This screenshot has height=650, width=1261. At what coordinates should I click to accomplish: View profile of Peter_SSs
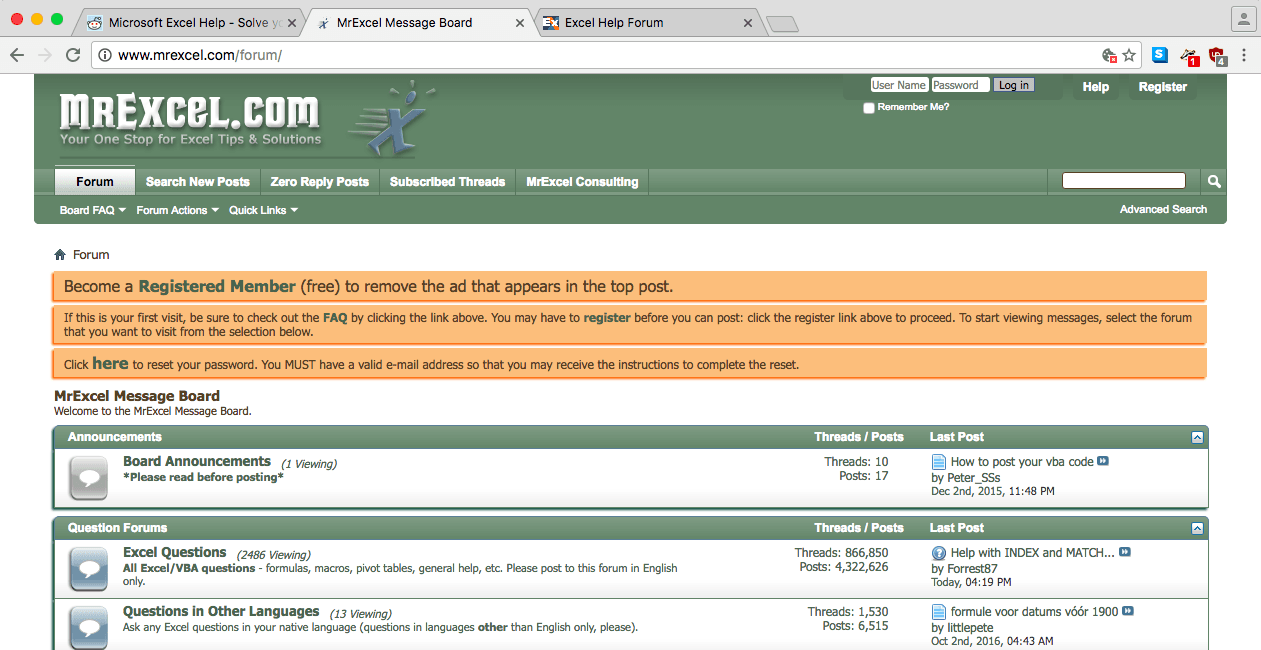(x=974, y=478)
